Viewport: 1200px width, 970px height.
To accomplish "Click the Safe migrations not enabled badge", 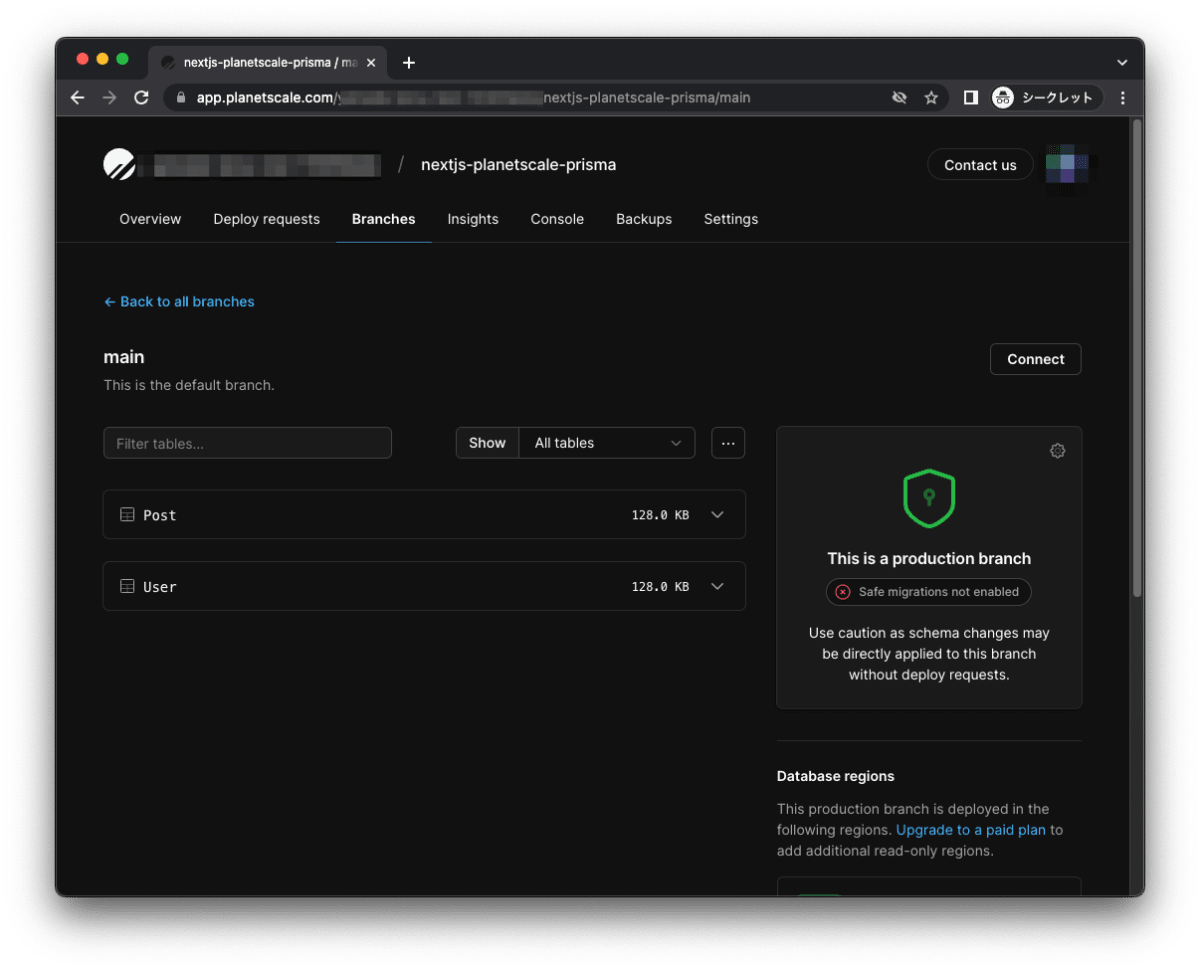I will [928, 592].
